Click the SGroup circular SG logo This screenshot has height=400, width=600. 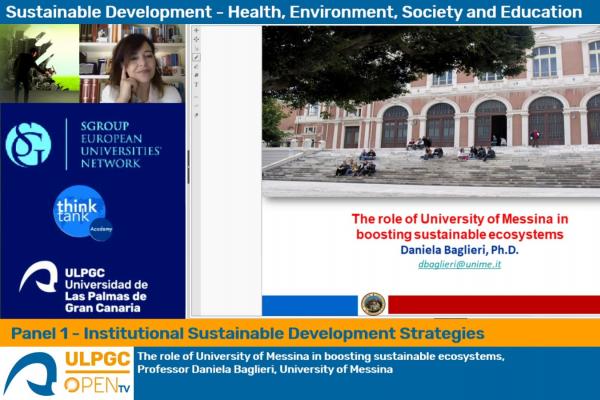point(28,145)
